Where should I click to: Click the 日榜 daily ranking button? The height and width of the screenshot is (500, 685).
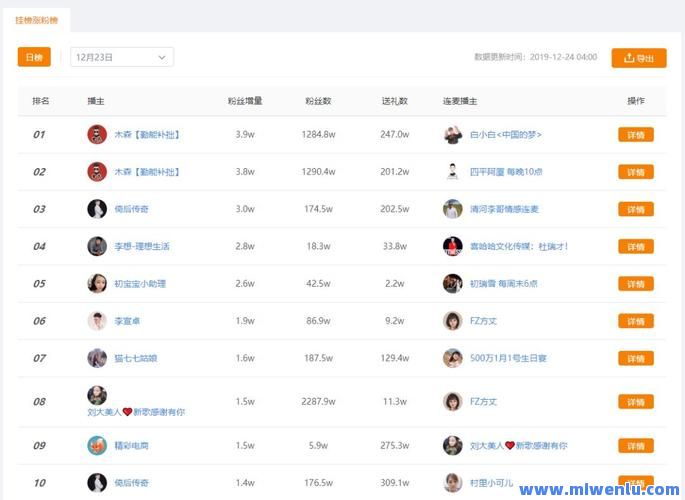34,58
